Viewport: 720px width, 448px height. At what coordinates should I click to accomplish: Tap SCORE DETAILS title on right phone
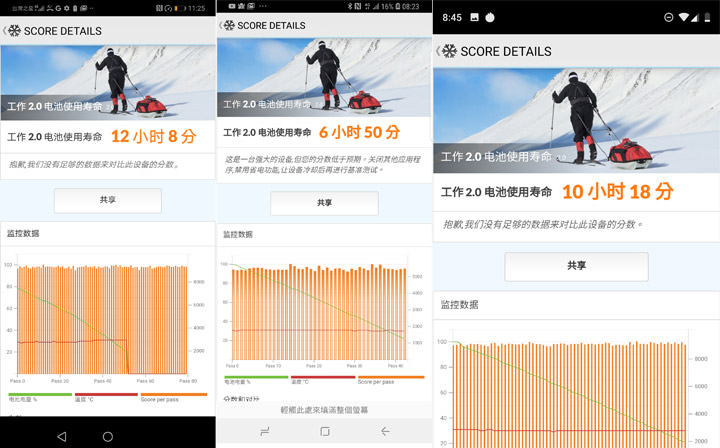tap(506, 51)
